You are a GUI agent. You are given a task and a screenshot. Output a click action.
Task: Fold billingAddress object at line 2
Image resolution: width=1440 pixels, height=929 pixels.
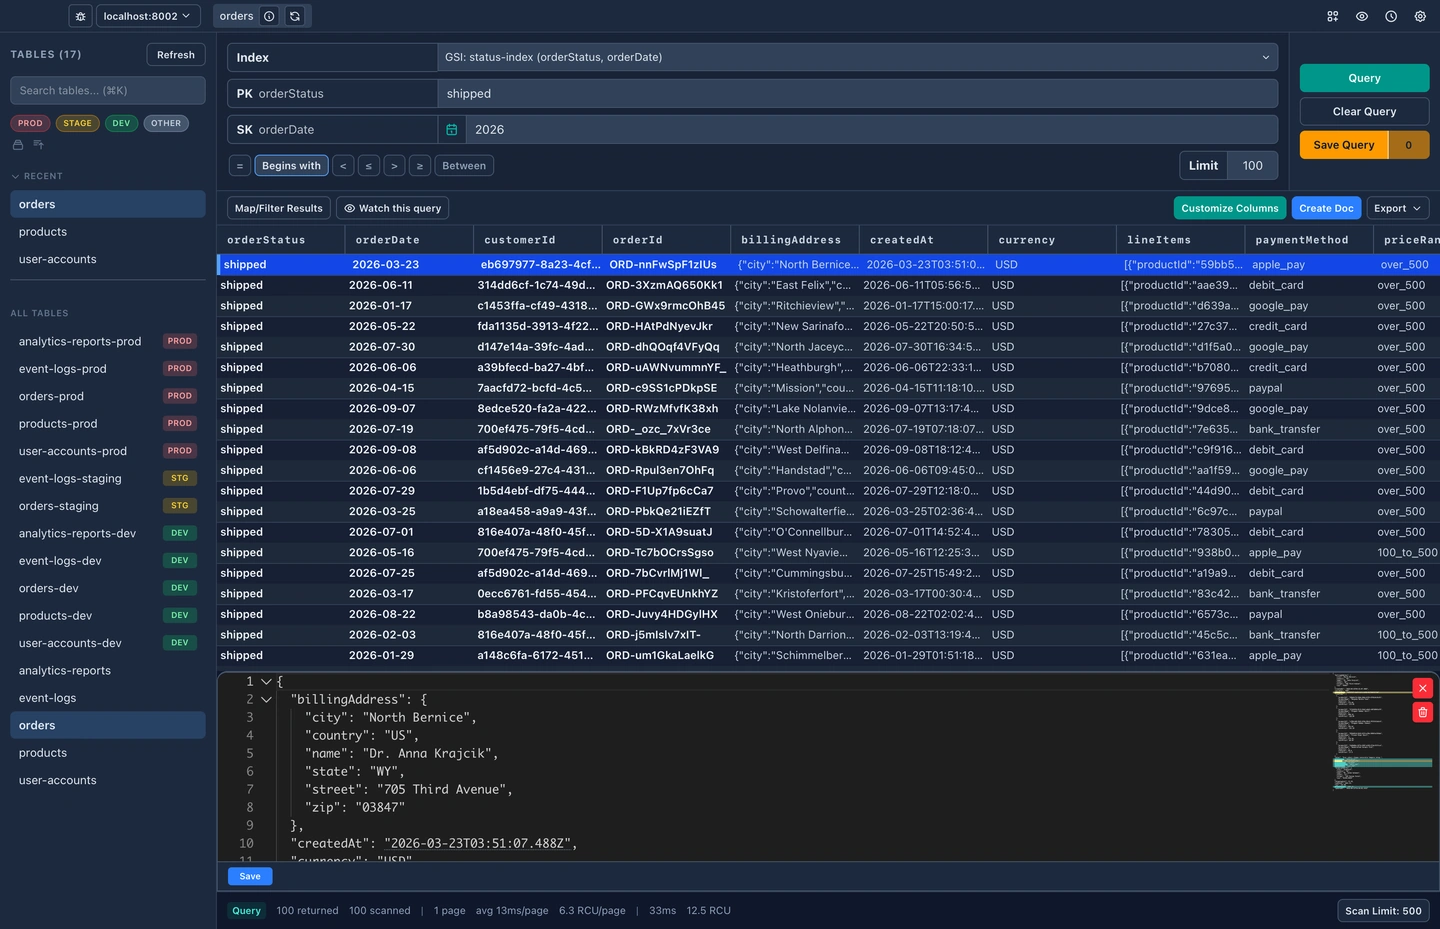click(266, 699)
